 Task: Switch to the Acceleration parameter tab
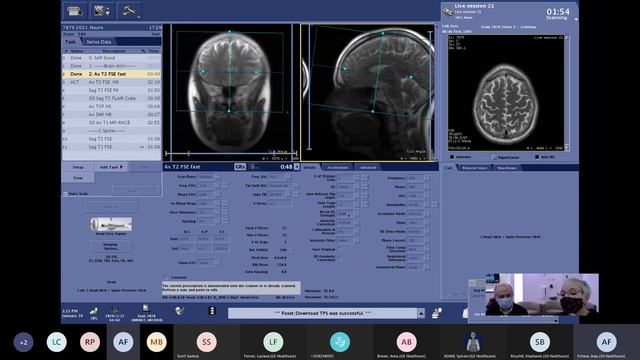[338, 167]
